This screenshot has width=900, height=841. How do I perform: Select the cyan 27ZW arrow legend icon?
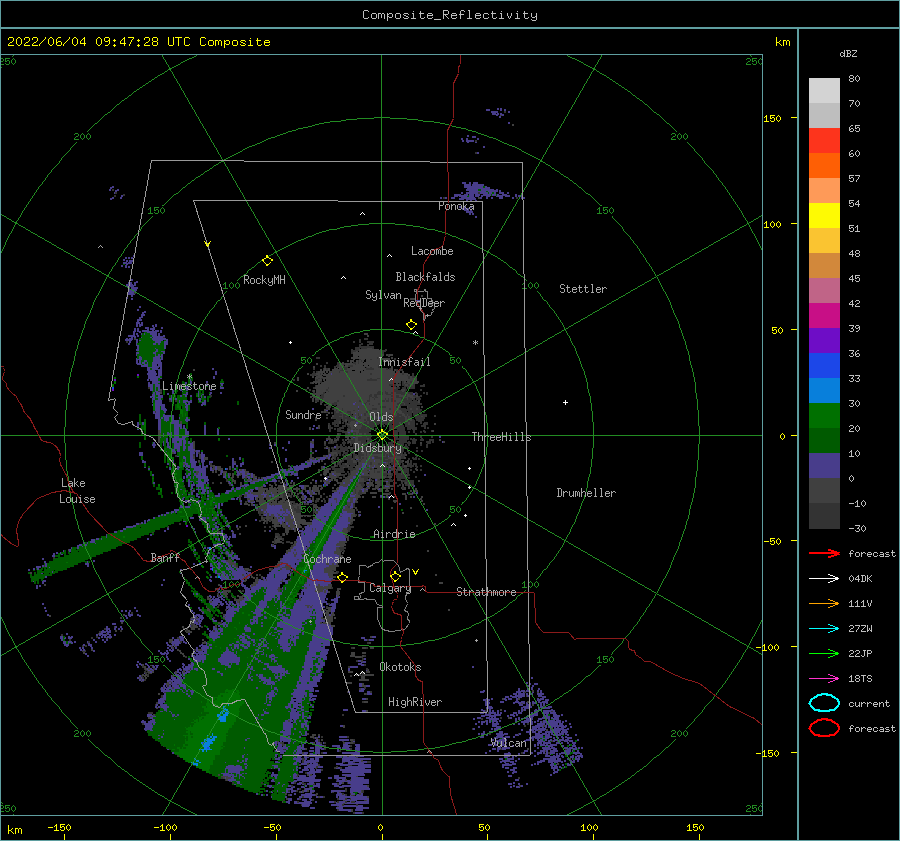(824, 629)
